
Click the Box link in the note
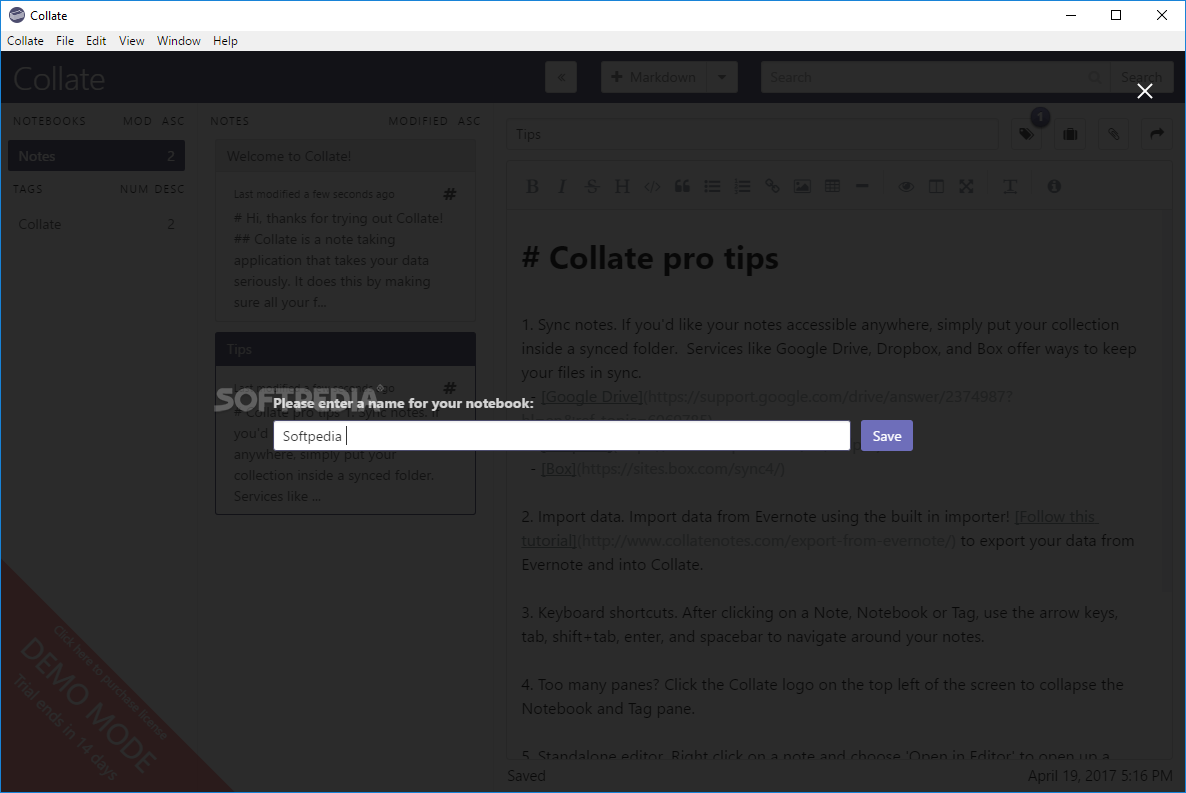558,468
